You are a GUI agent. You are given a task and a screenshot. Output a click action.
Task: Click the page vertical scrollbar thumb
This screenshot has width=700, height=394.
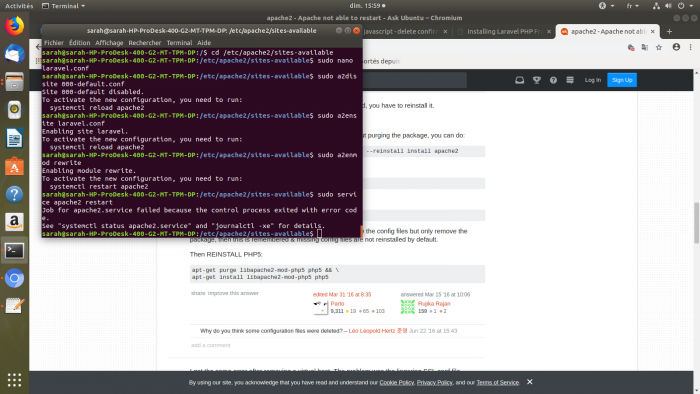(x=696, y=223)
